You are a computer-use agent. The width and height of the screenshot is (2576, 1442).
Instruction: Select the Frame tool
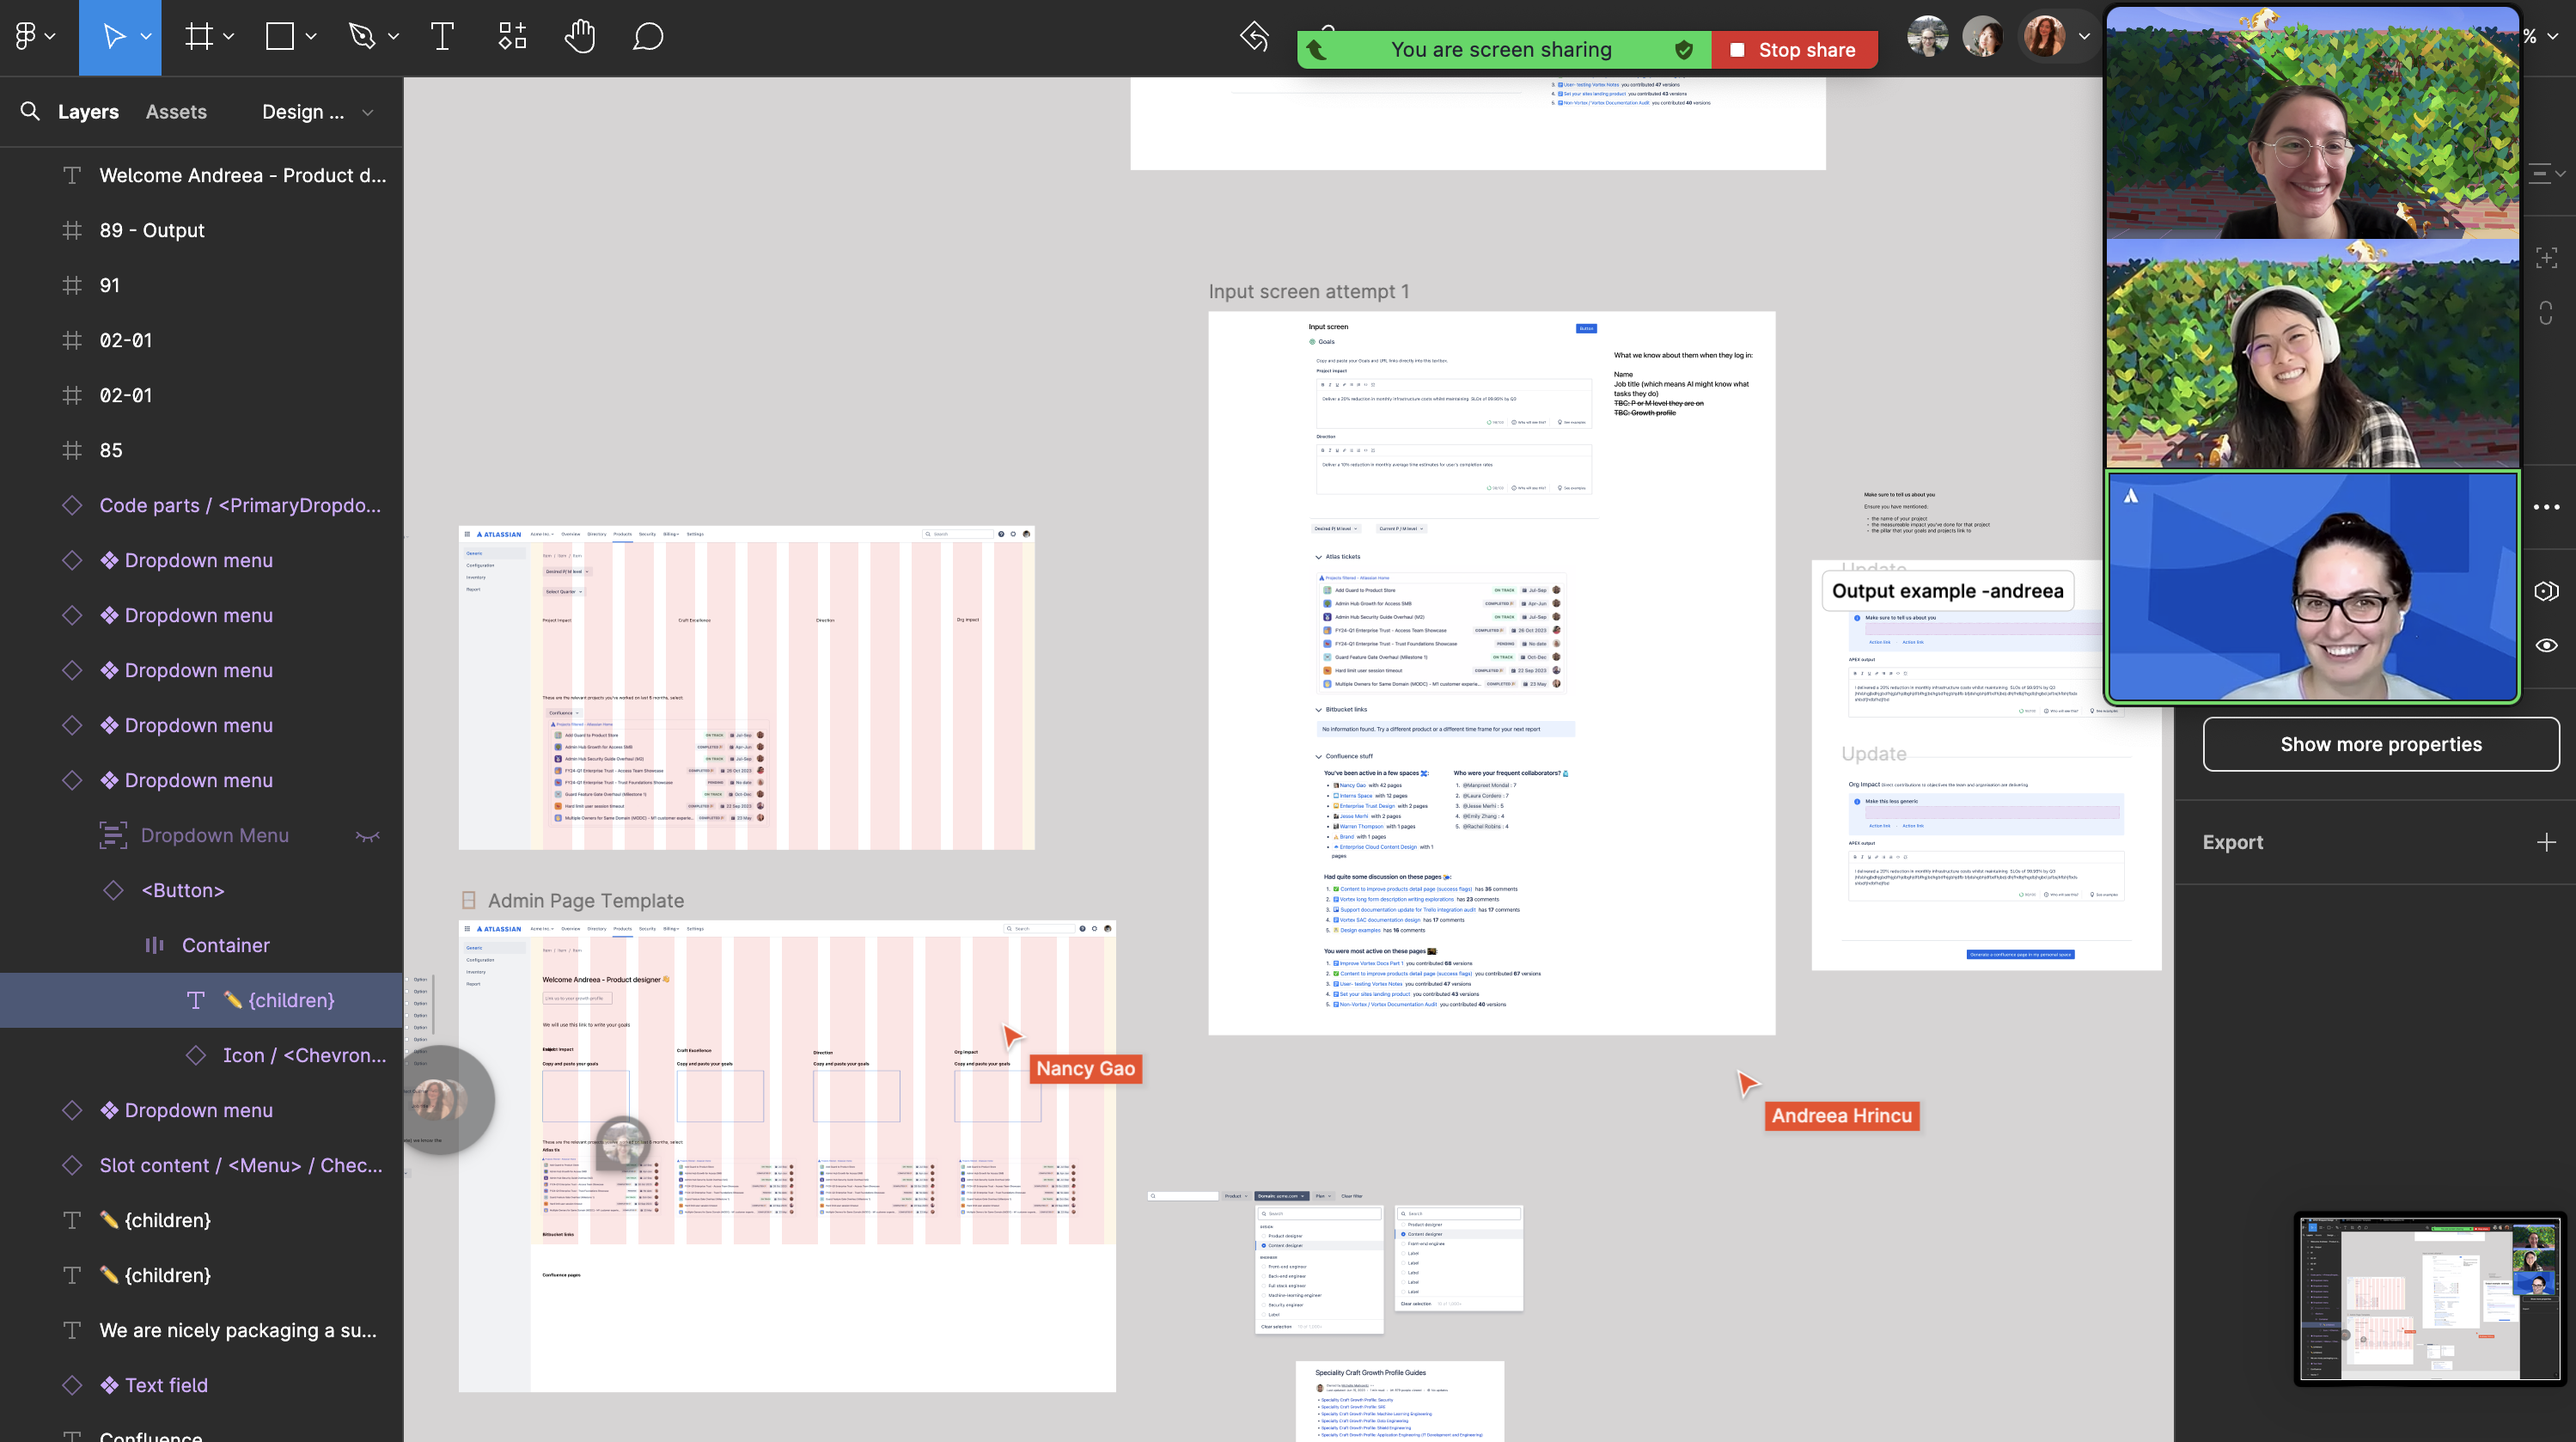click(199, 37)
